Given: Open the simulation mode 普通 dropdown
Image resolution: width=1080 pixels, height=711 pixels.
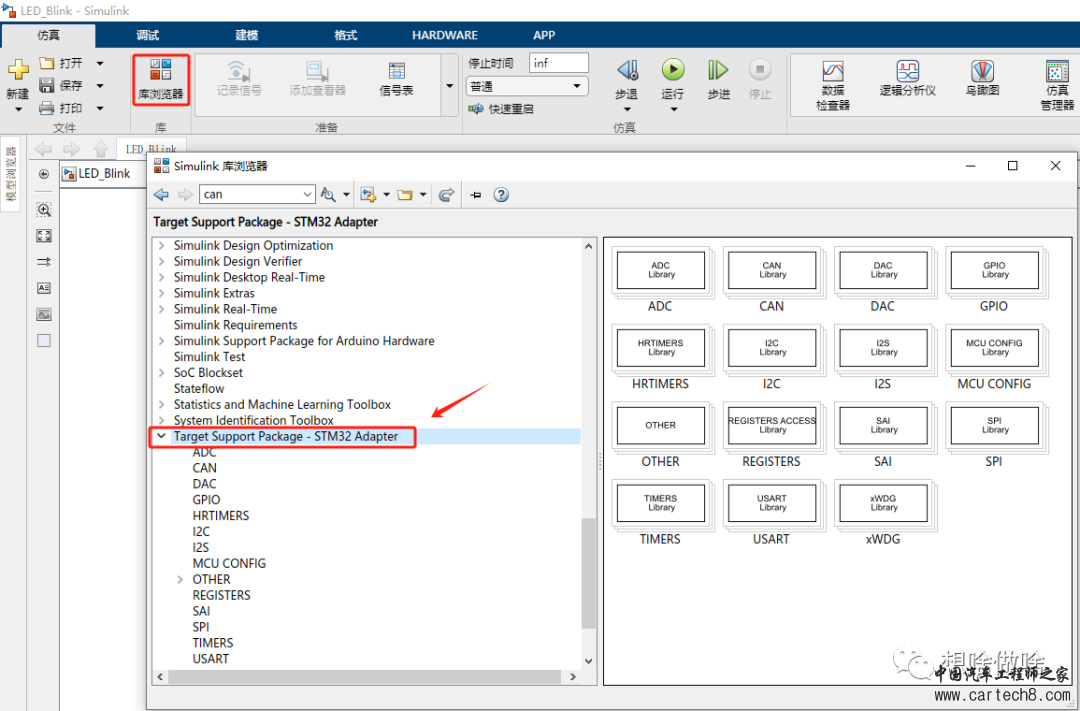Looking at the screenshot, I should (527, 86).
